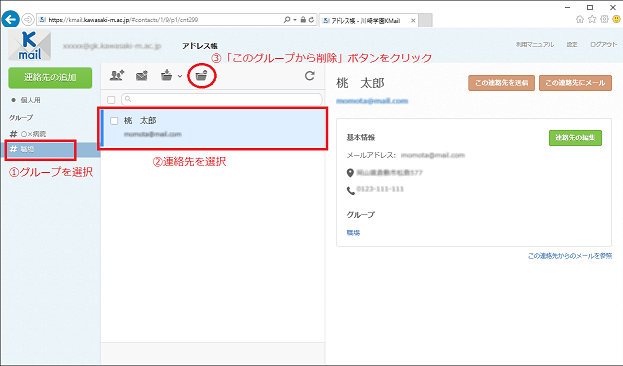Click the address bar reload icon
Viewport: 623px width, 366px height.
point(312,19)
